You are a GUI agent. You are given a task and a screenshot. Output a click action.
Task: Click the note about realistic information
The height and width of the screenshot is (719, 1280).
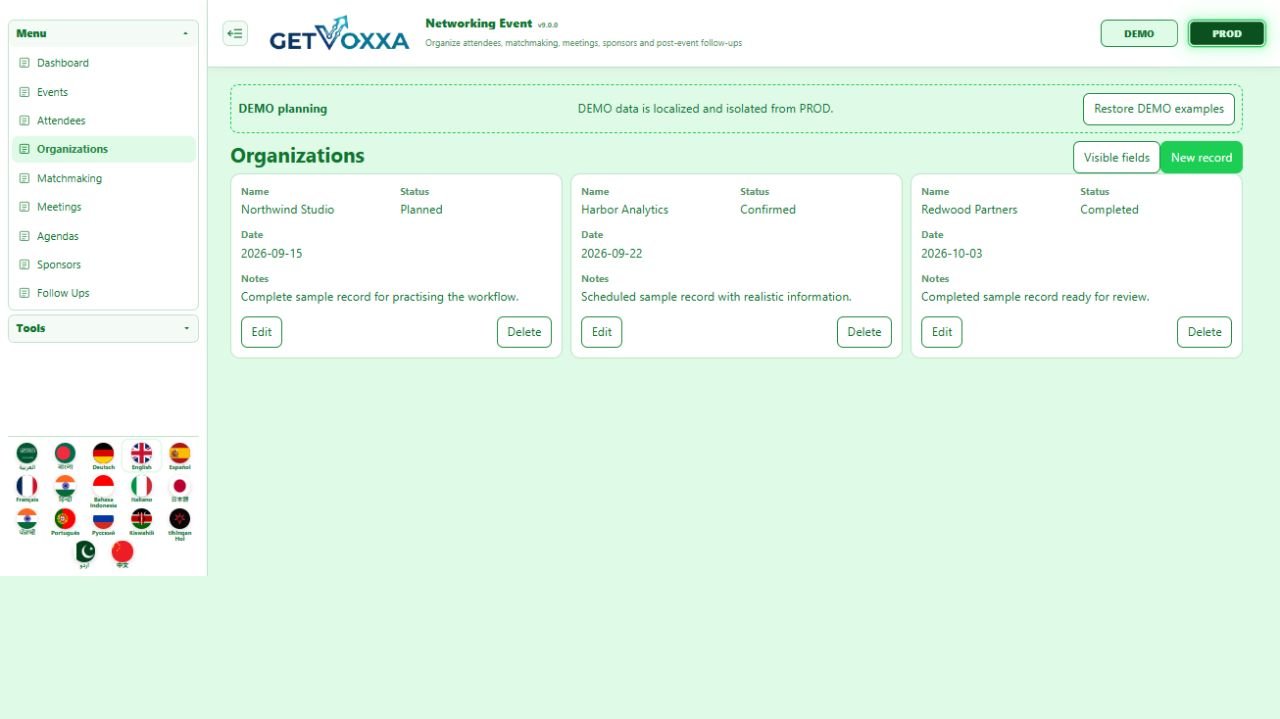tap(716, 297)
